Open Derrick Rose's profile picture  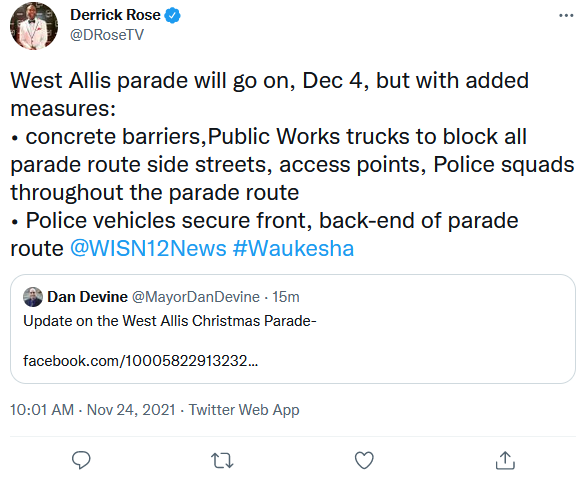[34, 26]
